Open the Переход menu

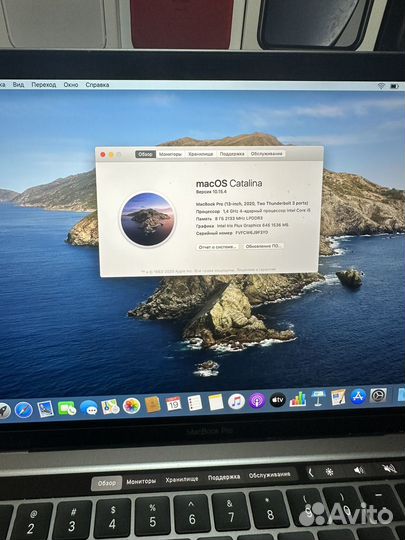click(44, 85)
